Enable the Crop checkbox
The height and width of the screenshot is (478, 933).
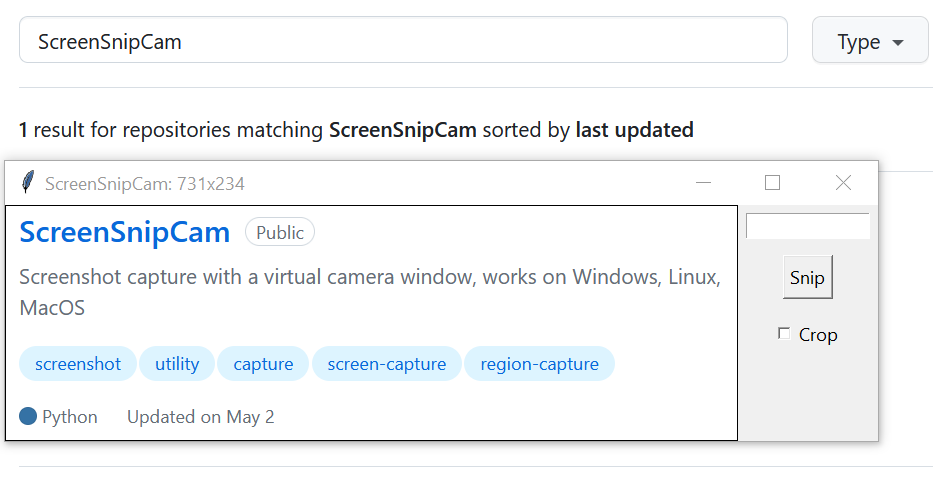(784, 333)
